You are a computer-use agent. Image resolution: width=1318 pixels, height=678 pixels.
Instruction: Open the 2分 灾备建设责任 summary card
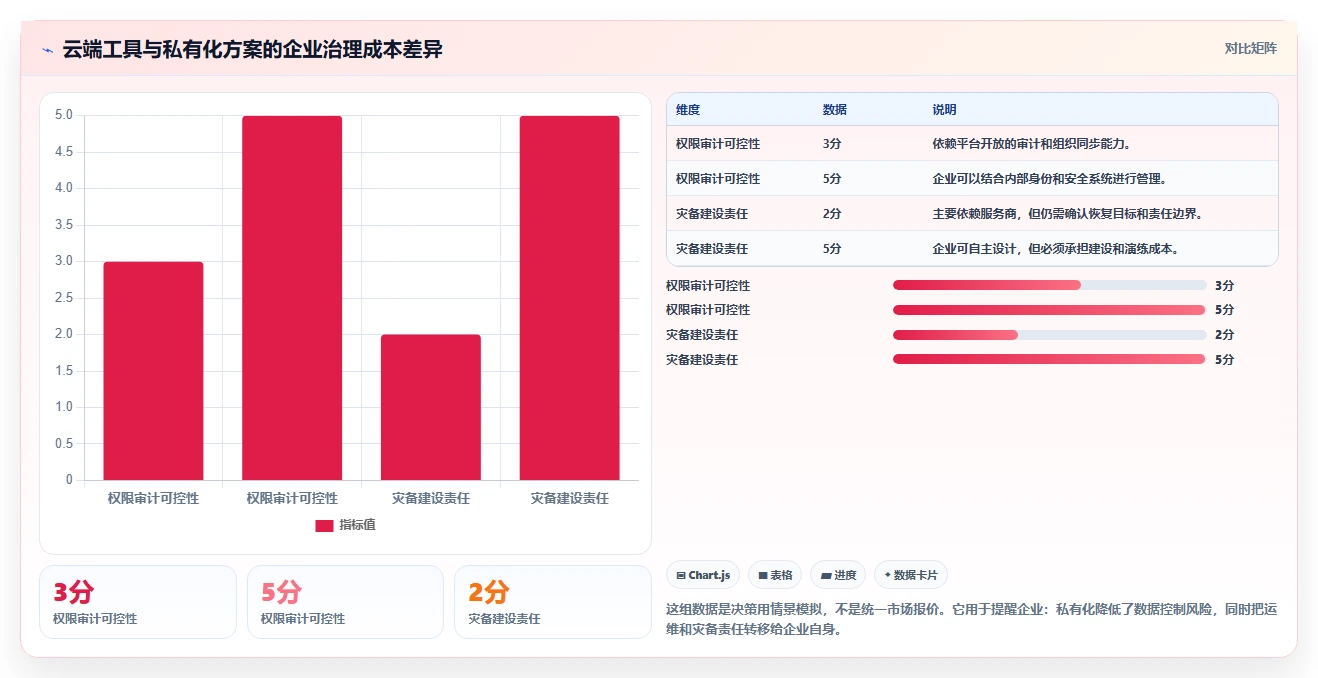click(x=553, y=602)
